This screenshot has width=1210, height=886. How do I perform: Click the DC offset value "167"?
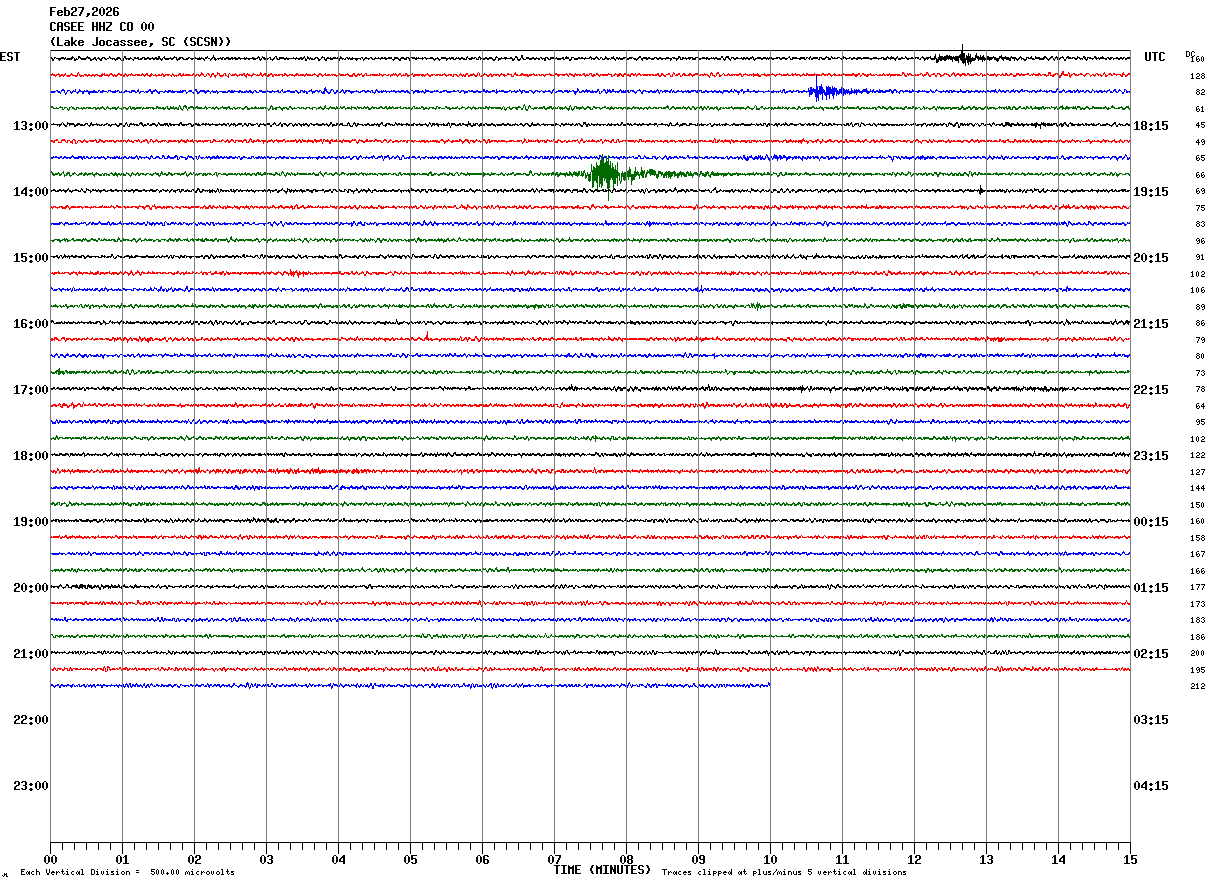1197,554
